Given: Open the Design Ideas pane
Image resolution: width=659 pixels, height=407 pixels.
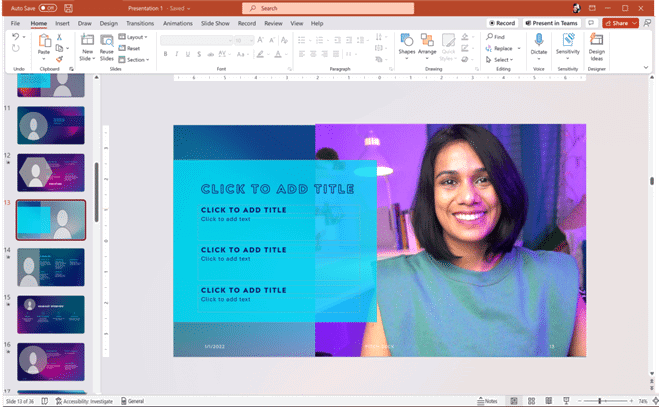Looking at the screenshot, I should click(x=596, y=41).
